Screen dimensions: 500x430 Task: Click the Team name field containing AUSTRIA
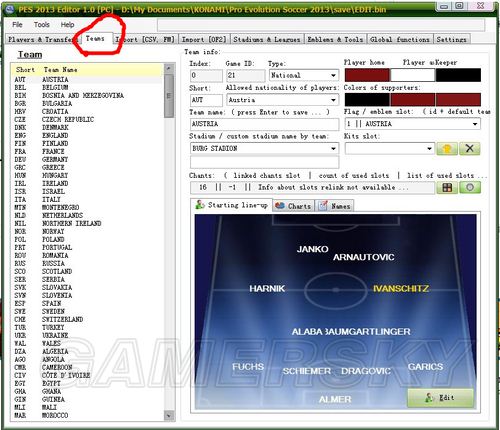tap(264, 124)
